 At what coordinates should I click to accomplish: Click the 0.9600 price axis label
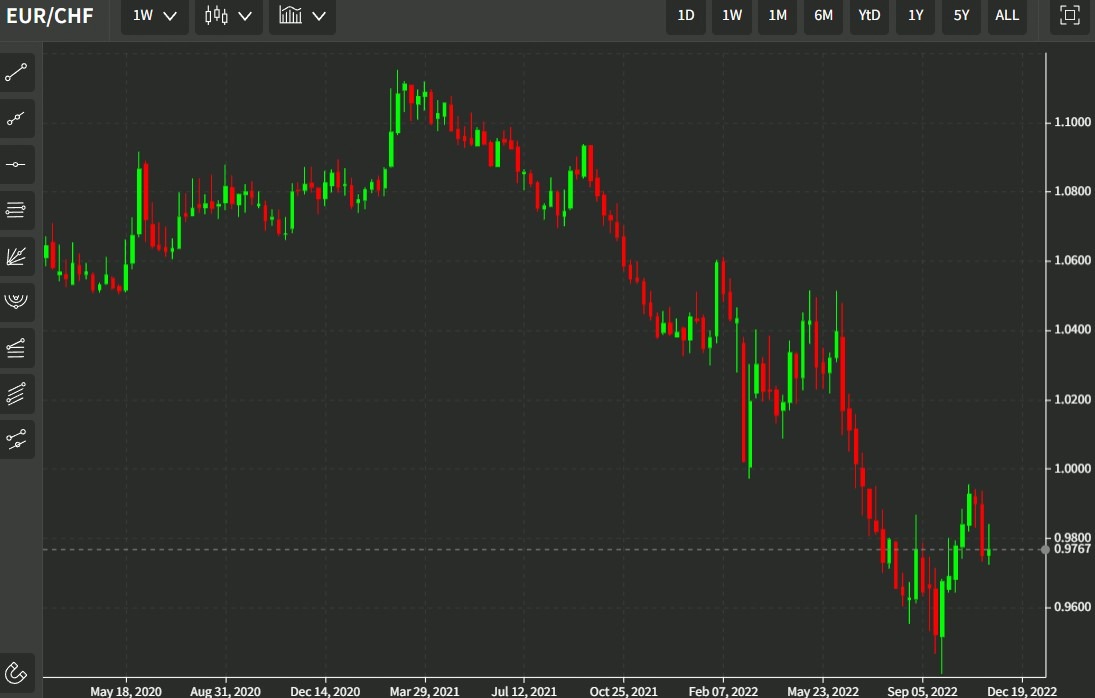pyautogui.click(x=1072, y=607)
